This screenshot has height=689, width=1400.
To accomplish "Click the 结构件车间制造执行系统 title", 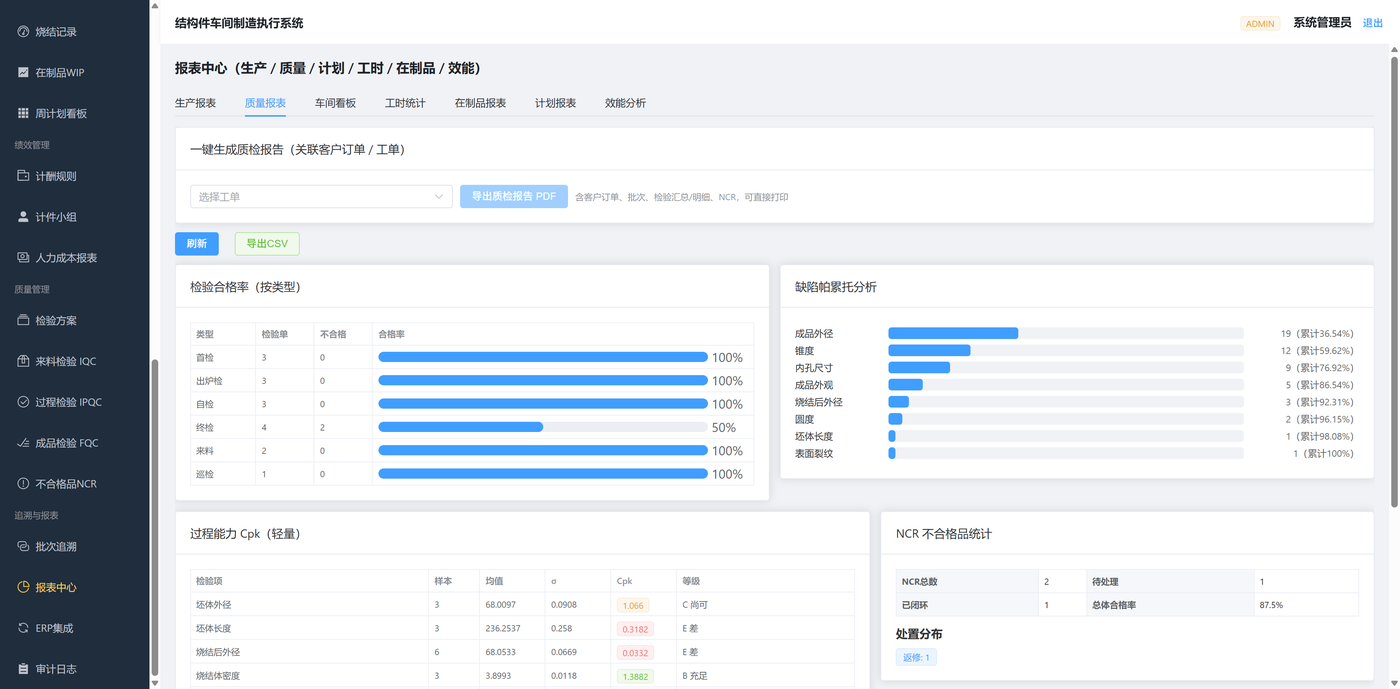I will click(x=239, y=23).
